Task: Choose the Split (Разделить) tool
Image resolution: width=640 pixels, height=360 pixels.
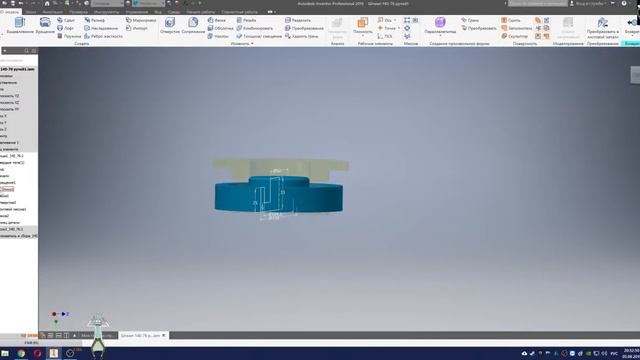Action: (298, 20)
